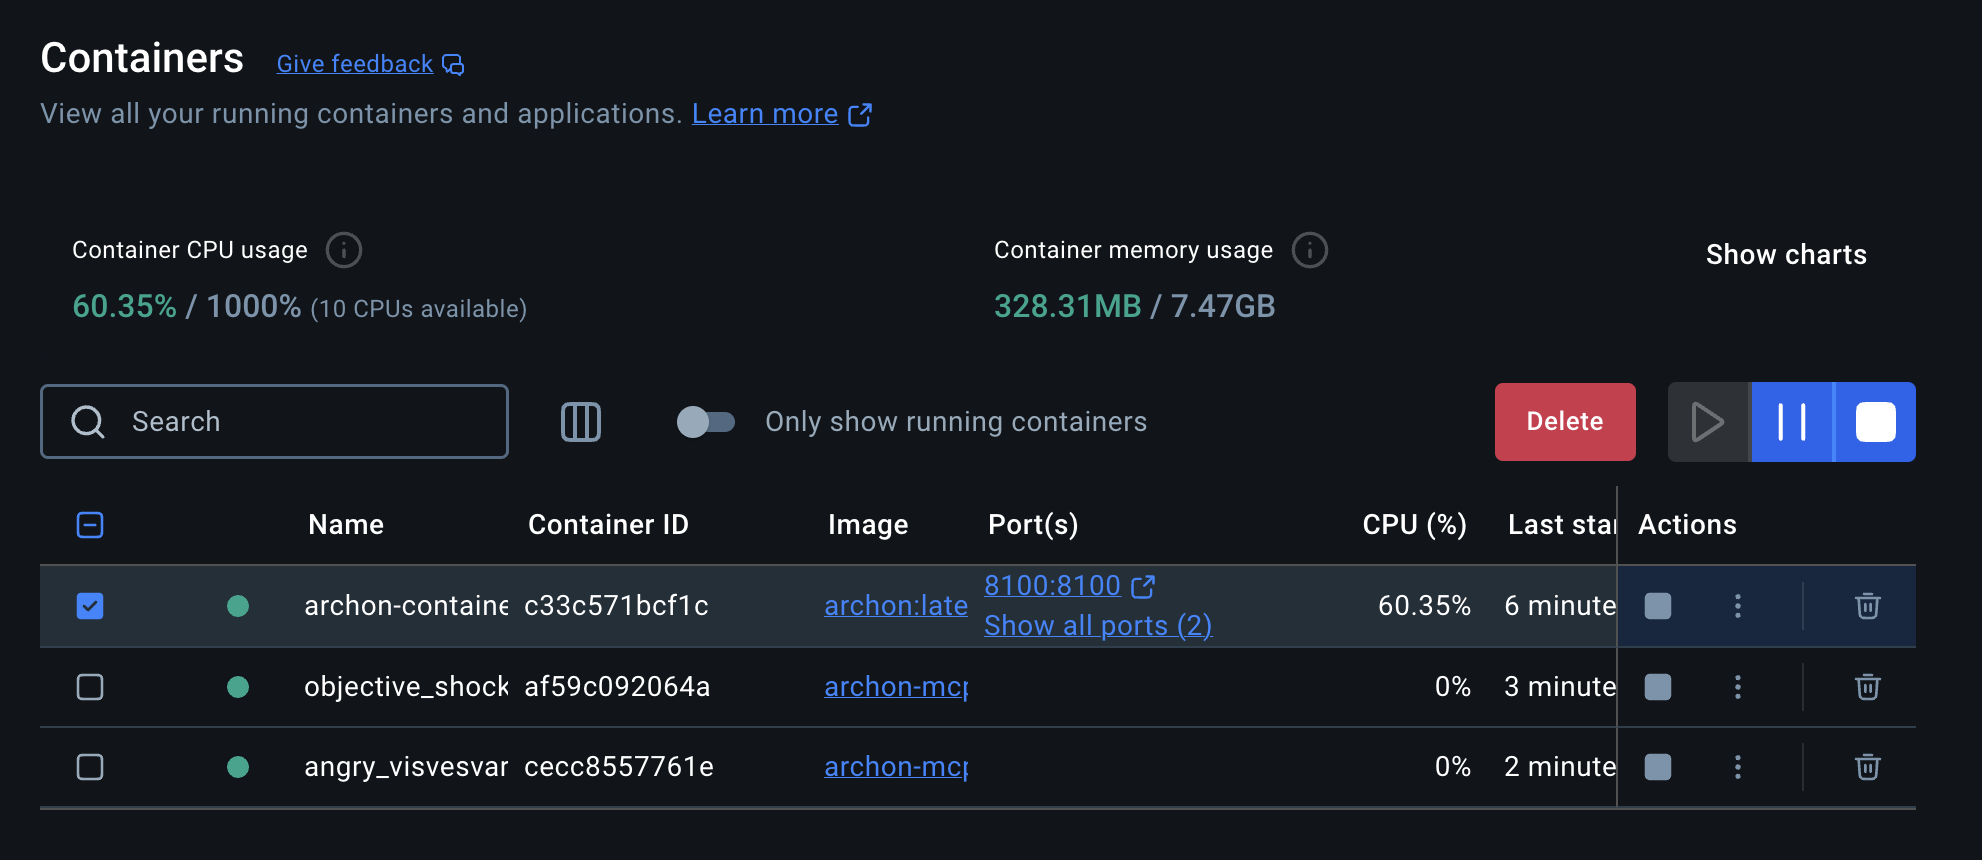Click the CPU usage info icon
The image size is (1982, 860).
point(344,250)
